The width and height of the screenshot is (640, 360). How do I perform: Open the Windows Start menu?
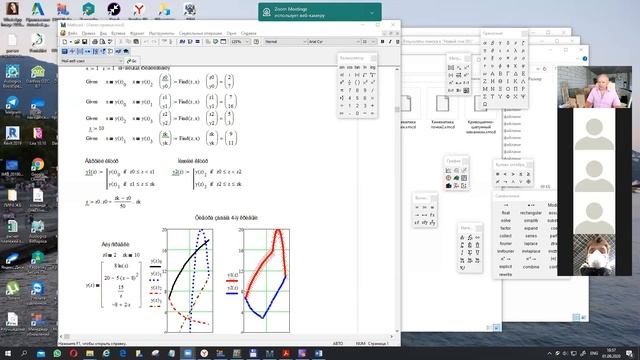point(8,353)
